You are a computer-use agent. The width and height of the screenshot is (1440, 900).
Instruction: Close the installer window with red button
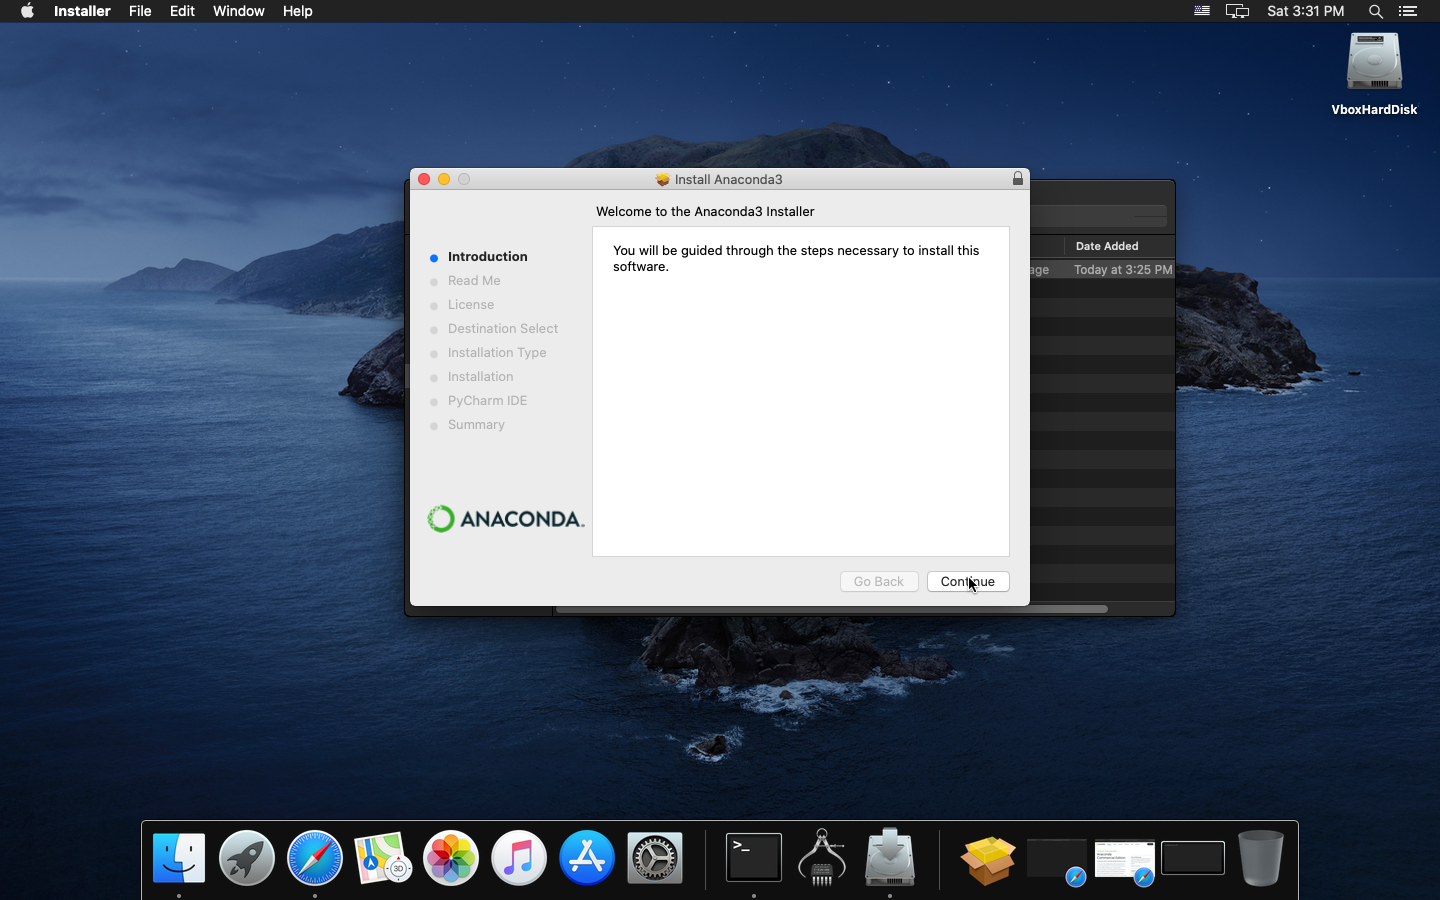pos(424,179)
